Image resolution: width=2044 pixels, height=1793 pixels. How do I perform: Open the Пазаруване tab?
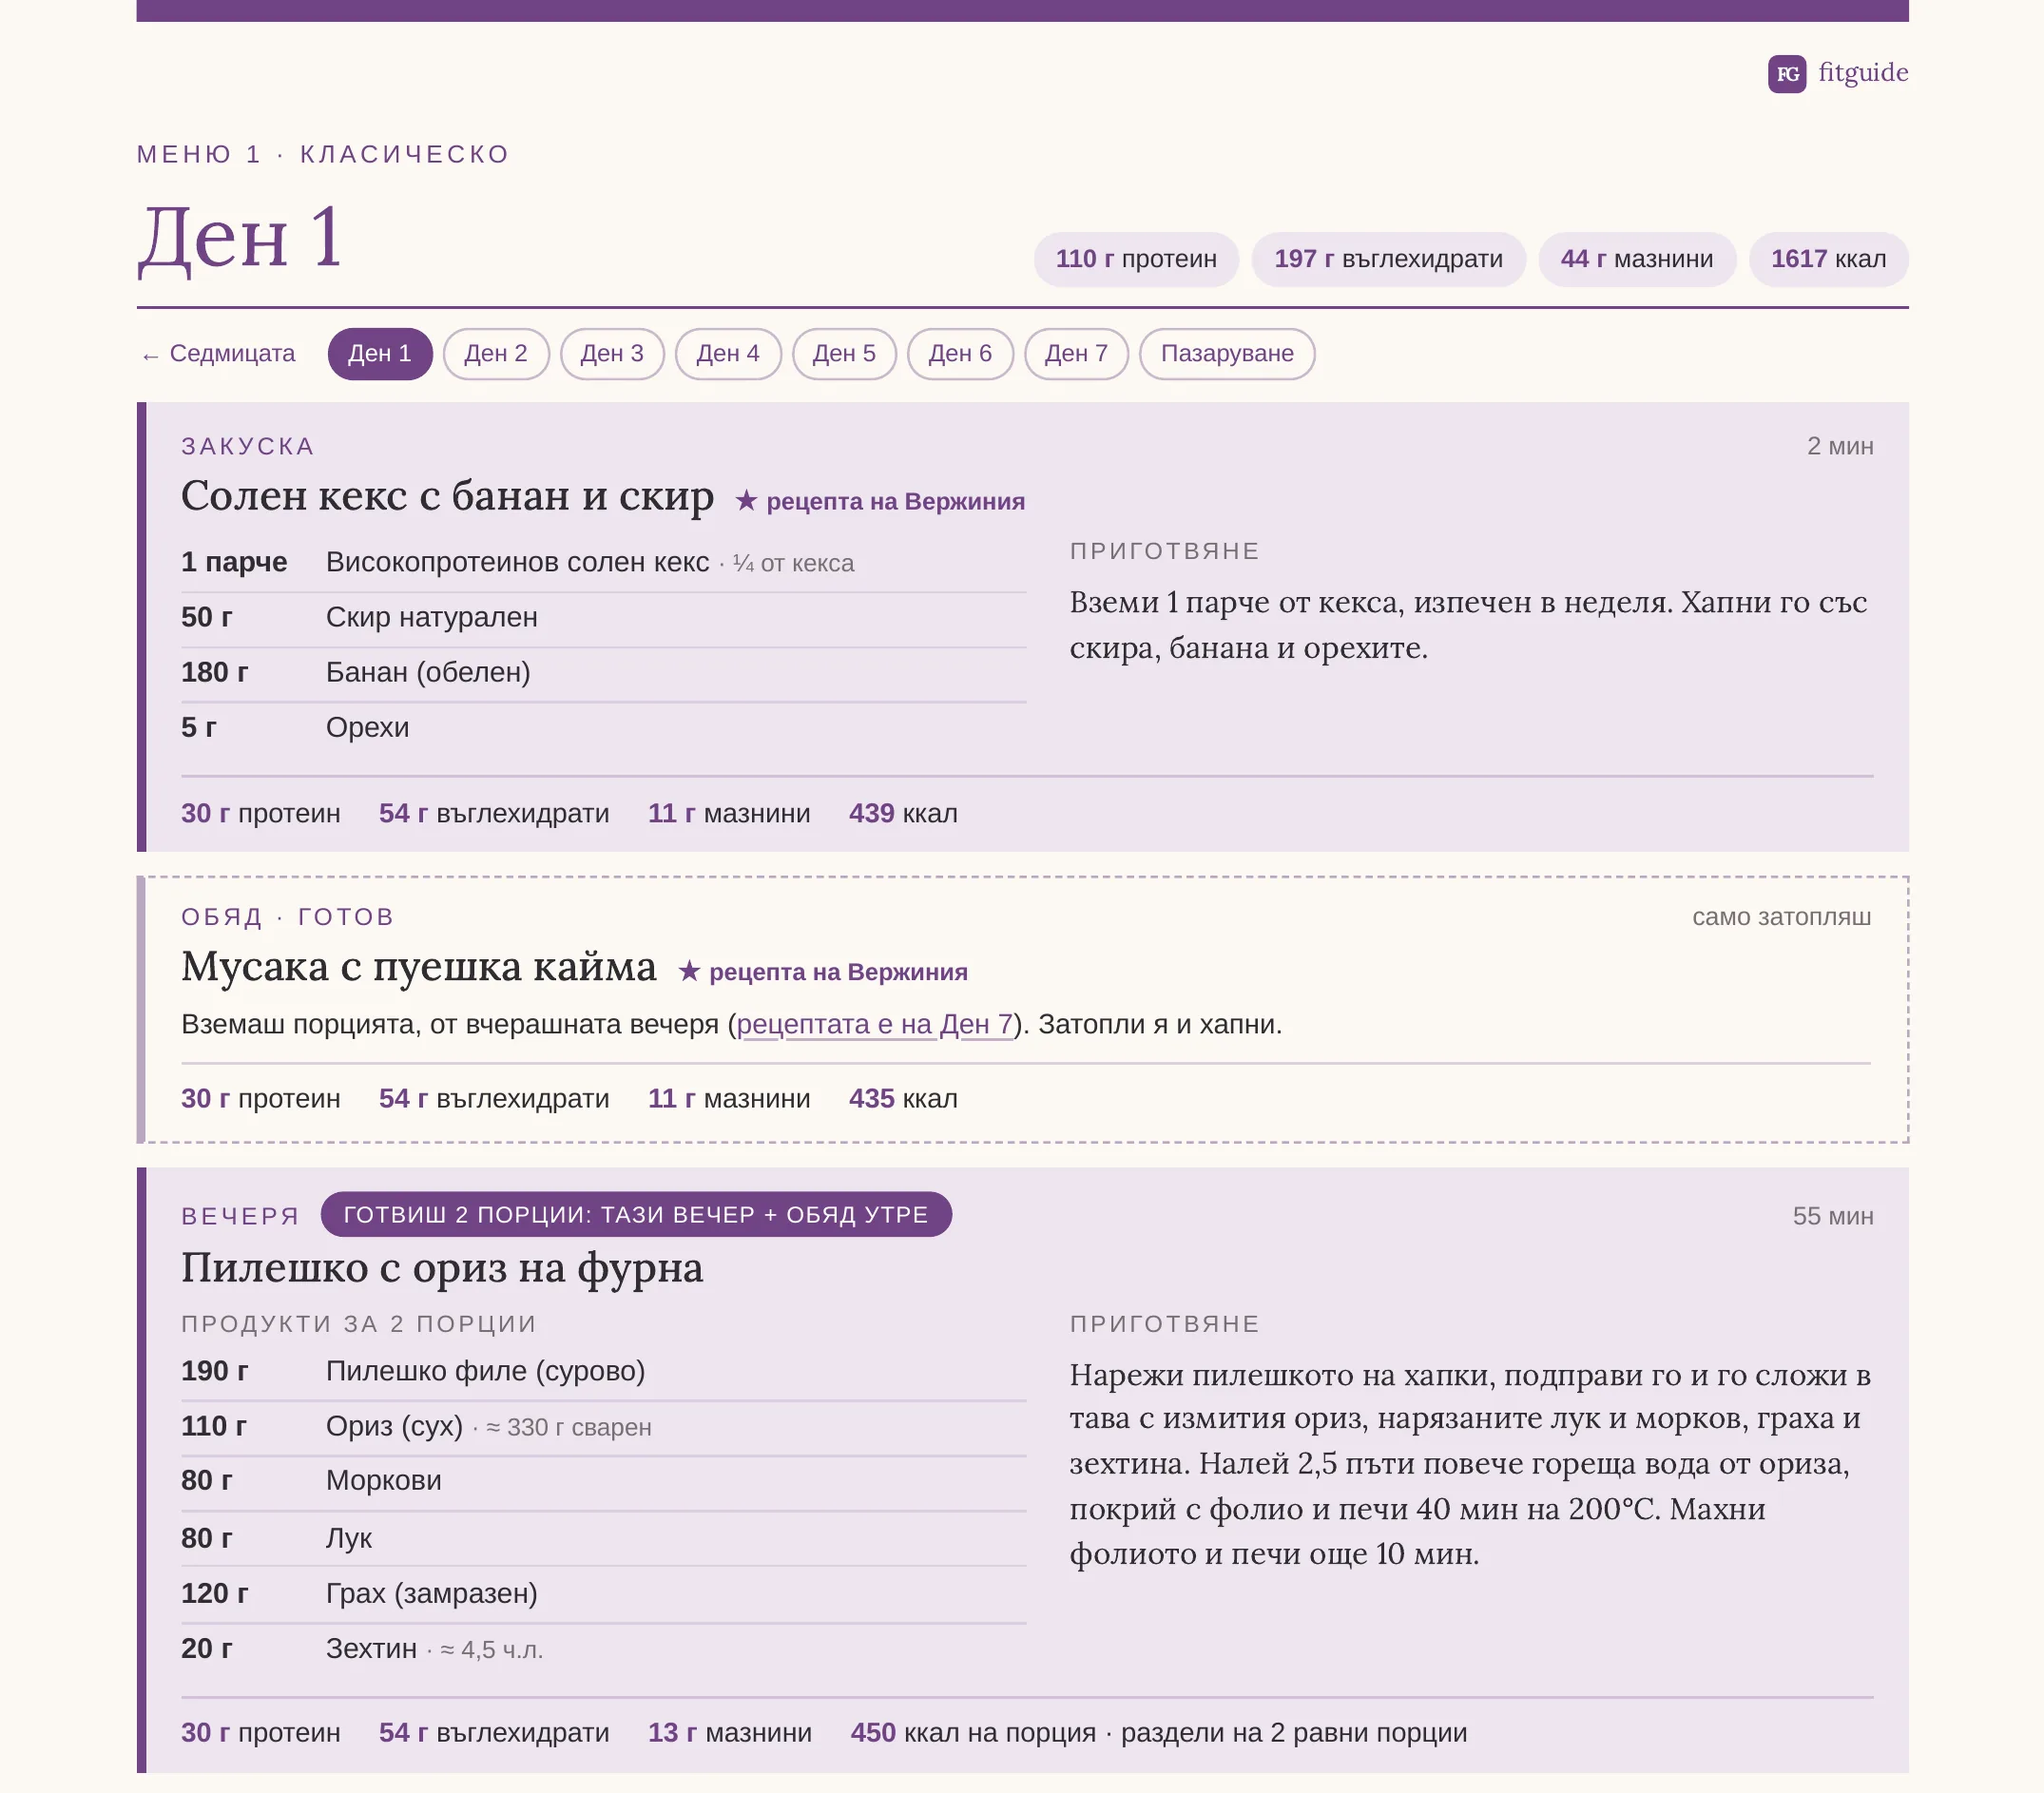[x=1227, y=354]
